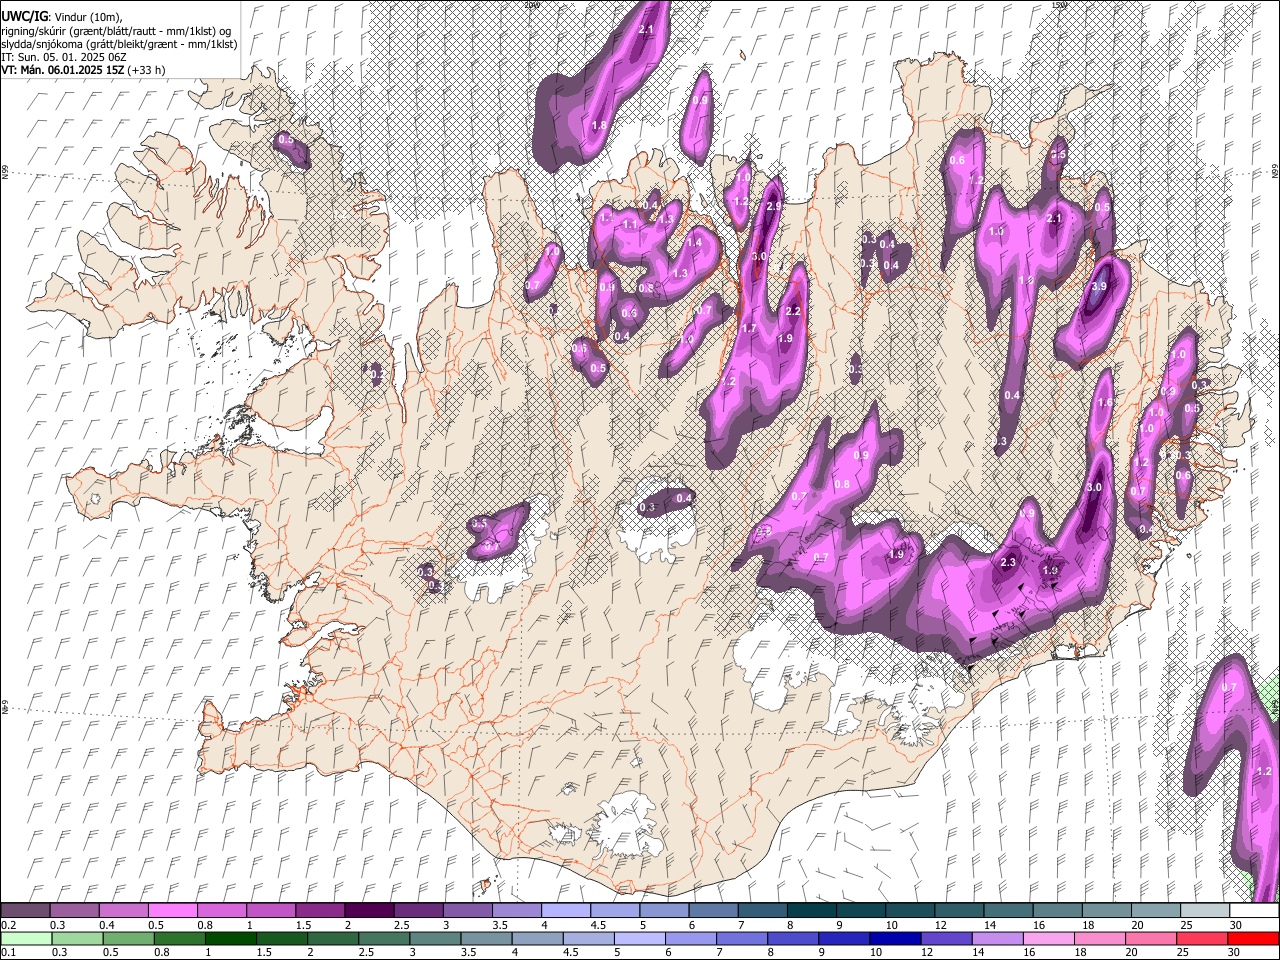
Task: Click the 2.2 precipitation value on the map
Action: (794, 312)
